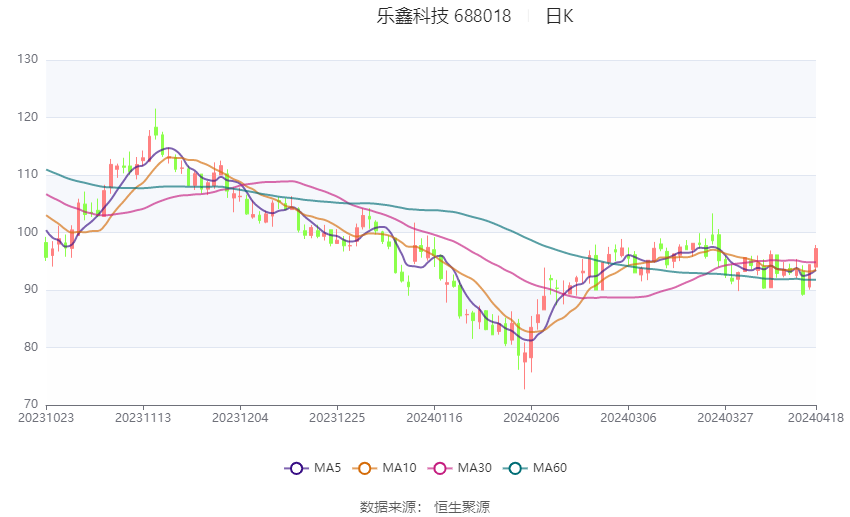The width and height of the screenshot is (850, 517).
Task: Click the y-axis value 110
Action: click(28, 175)
